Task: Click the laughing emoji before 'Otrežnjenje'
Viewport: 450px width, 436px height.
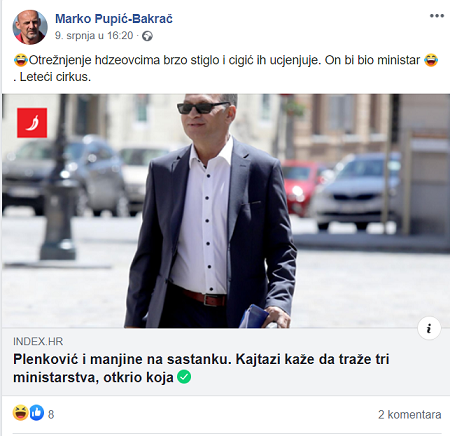Action: pos(20,60)
